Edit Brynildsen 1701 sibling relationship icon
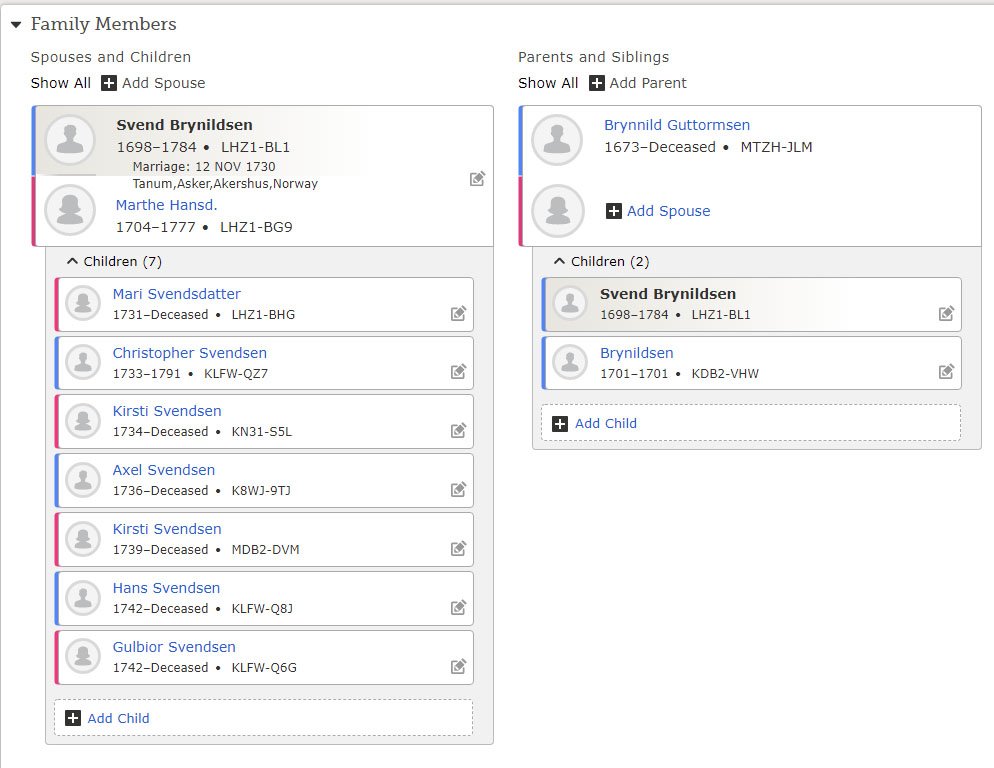This screenshot has width=994, height=768. (946, 371)
